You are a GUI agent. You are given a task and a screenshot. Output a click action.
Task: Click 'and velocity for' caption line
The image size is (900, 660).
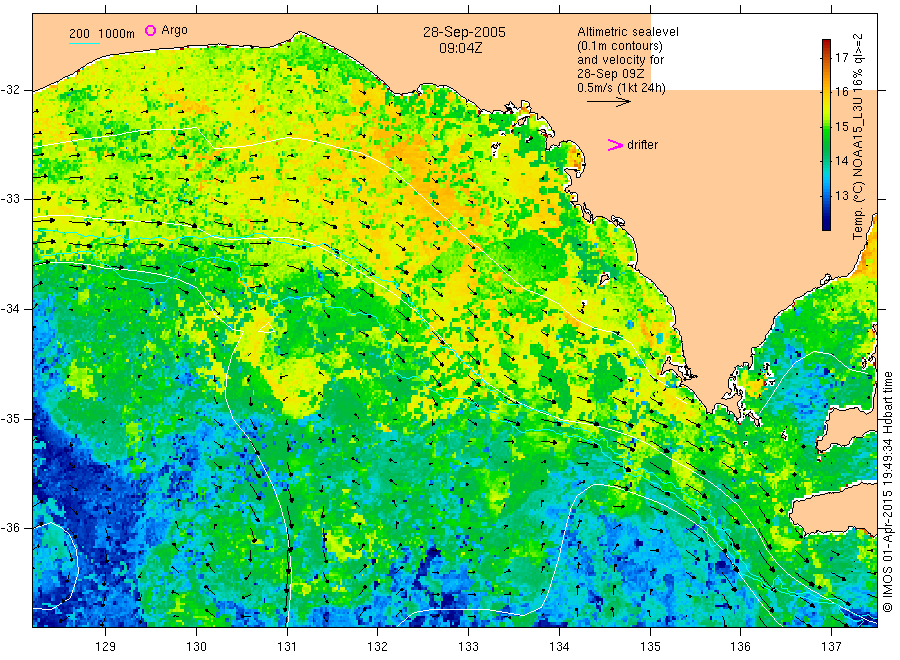[620, 60]
